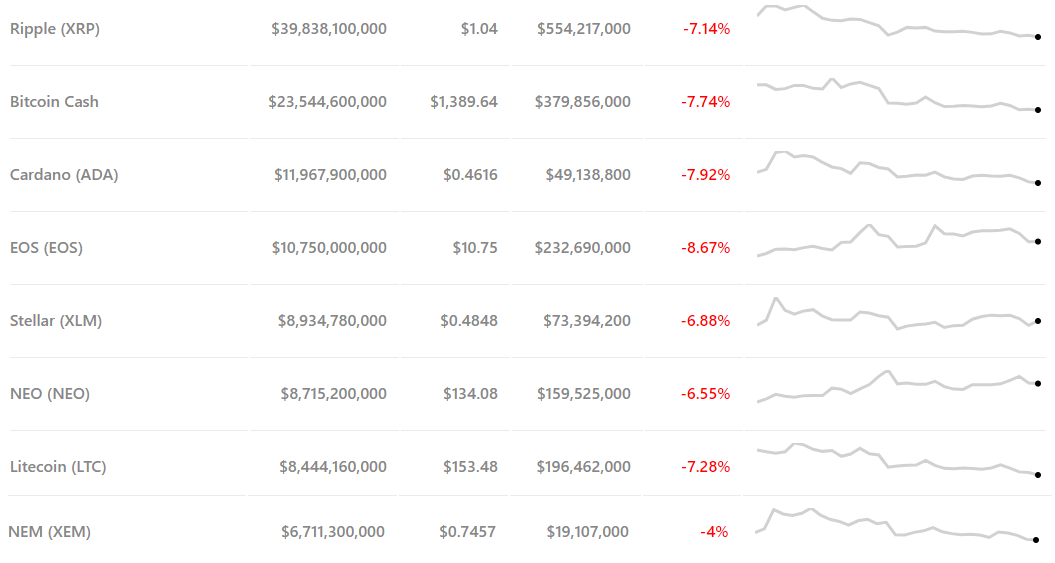Click the Litecoin sparkline chart

point(898,460)
